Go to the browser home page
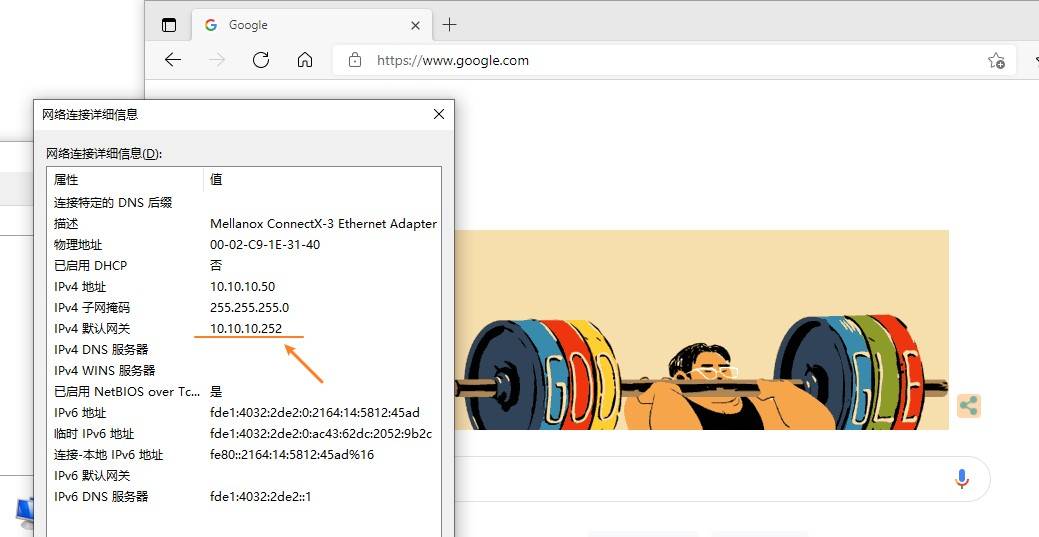Image resolution: width=1039 pixels, height=537 pixels. (305, 60)
